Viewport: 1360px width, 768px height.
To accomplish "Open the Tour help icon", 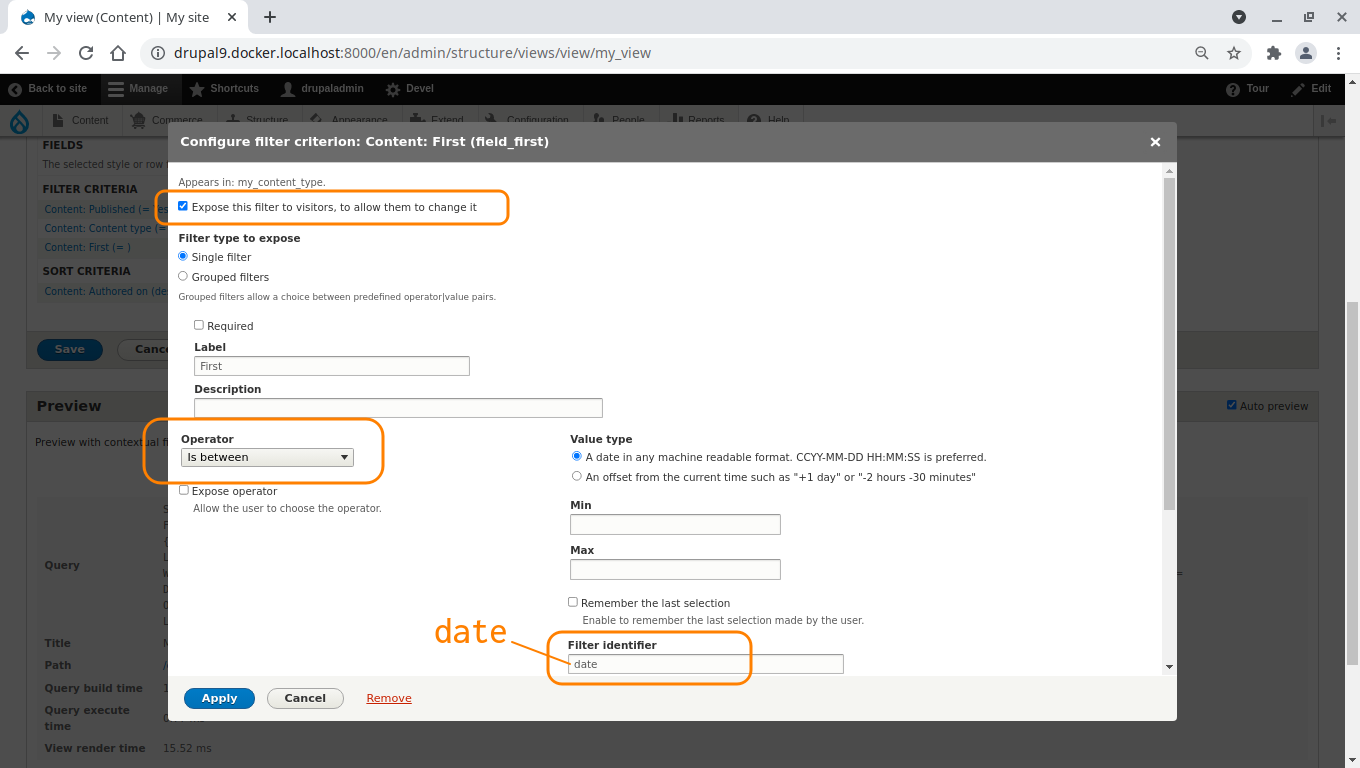I will [x=1247, y=89].
